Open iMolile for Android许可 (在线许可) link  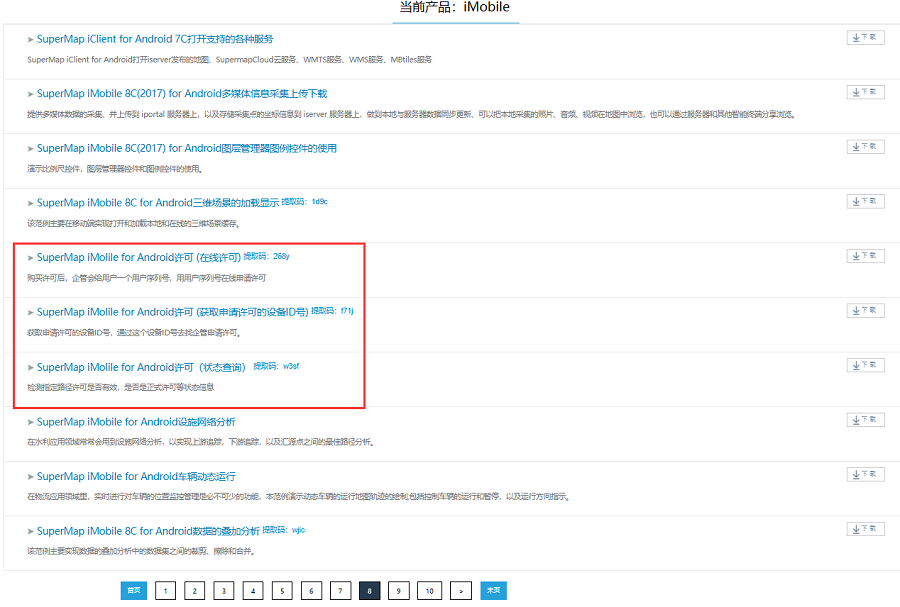click(139, 257)
